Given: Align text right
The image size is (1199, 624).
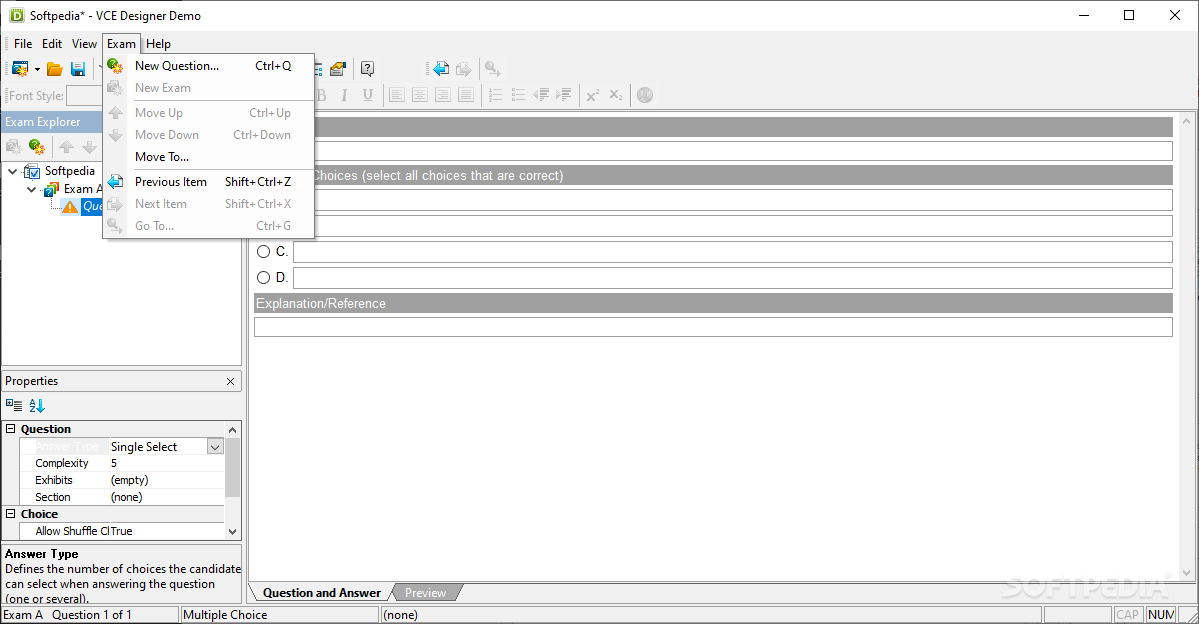Looking at the screenshot, I should point(443,95).
